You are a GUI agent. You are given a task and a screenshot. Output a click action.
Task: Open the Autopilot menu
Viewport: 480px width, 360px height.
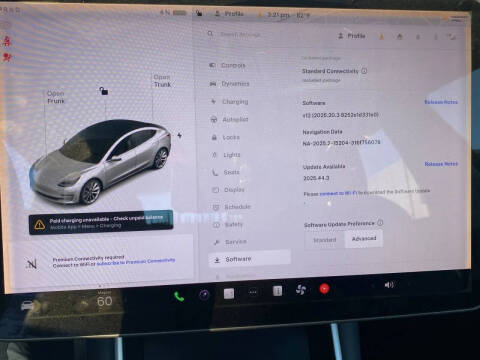click(229, 119)
